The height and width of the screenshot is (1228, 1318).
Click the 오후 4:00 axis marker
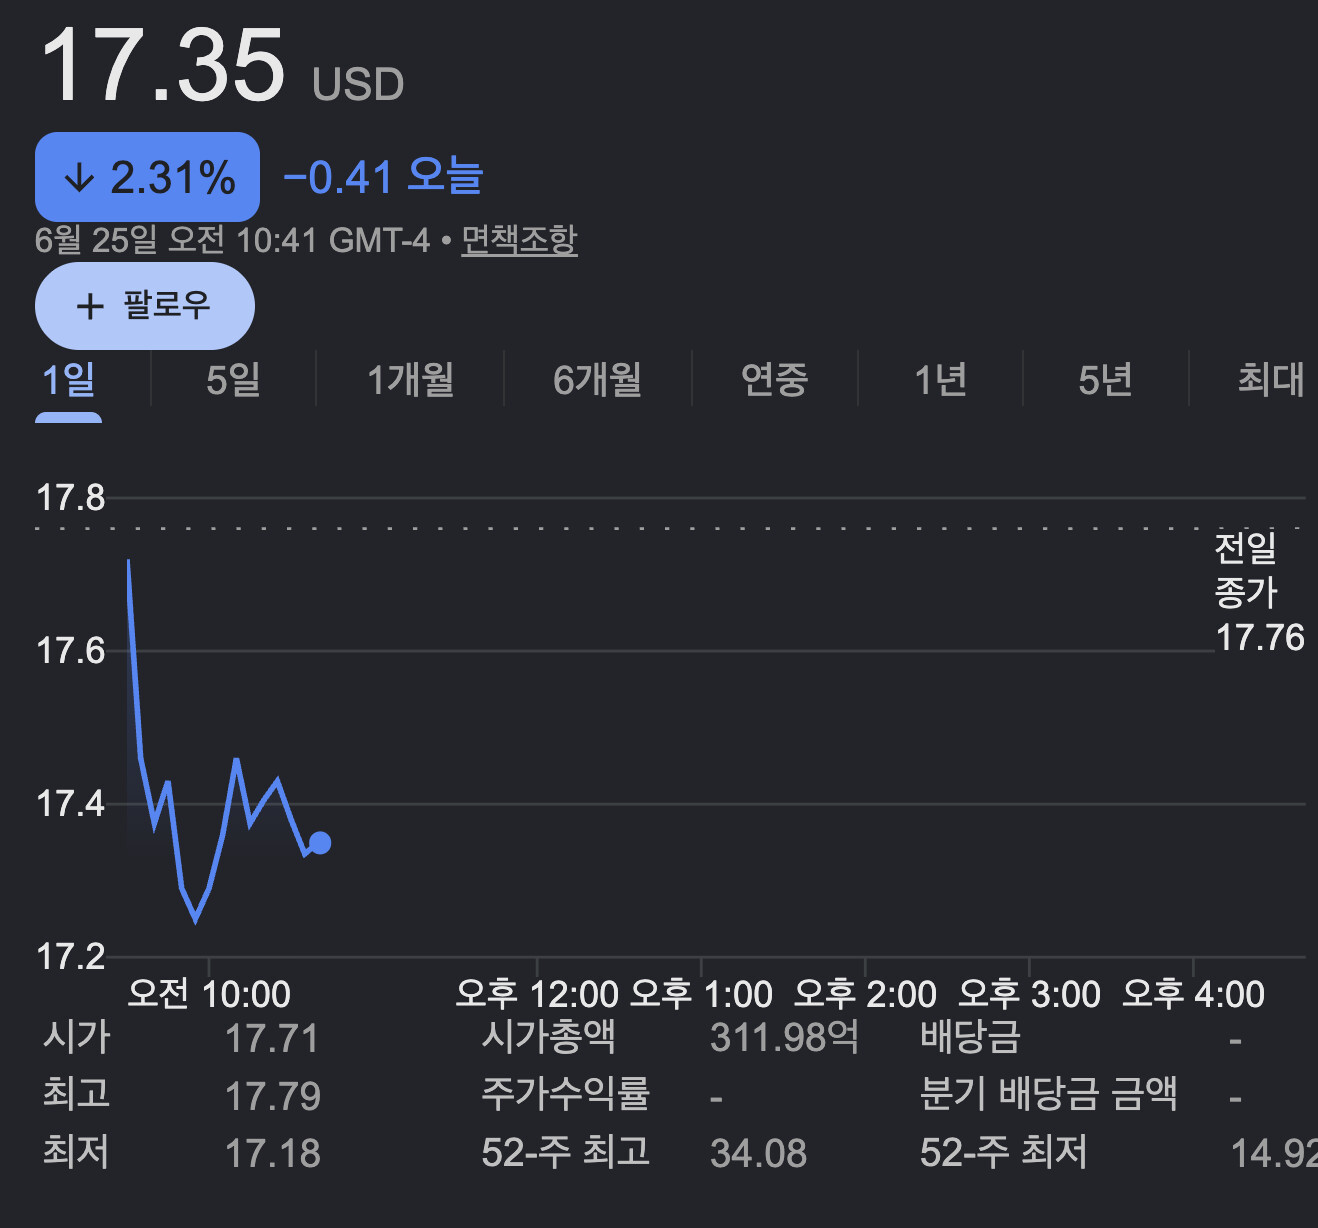pyautogui.click(x=1193, y=994)
